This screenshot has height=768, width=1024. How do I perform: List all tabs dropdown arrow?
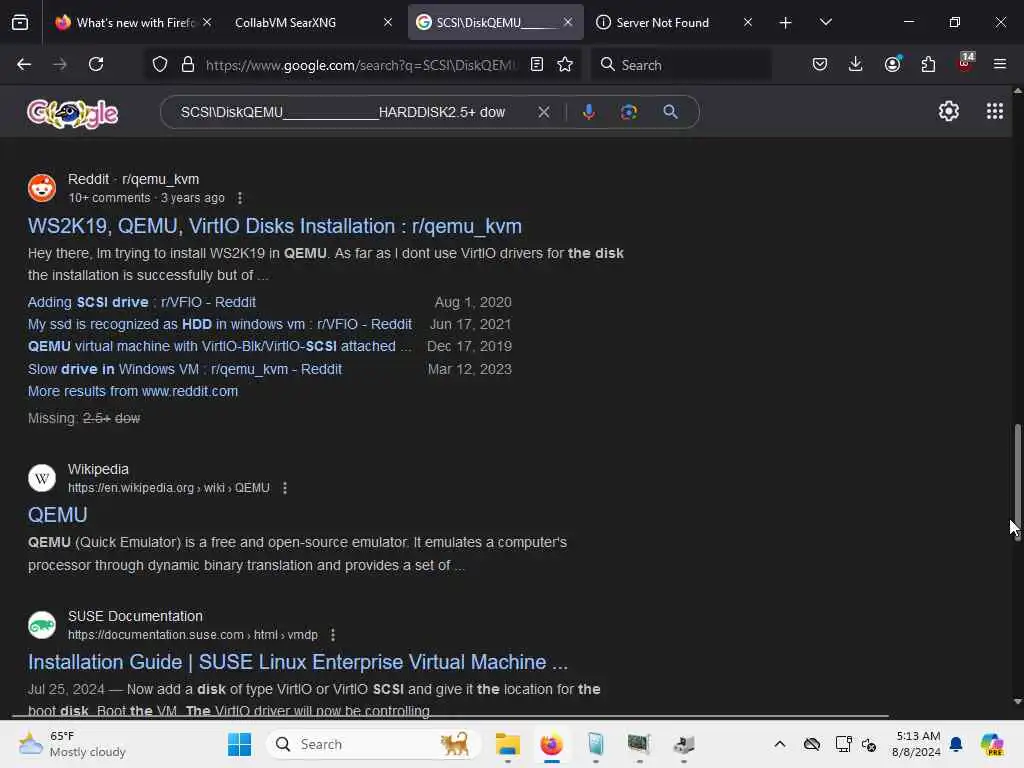(825, 22)
